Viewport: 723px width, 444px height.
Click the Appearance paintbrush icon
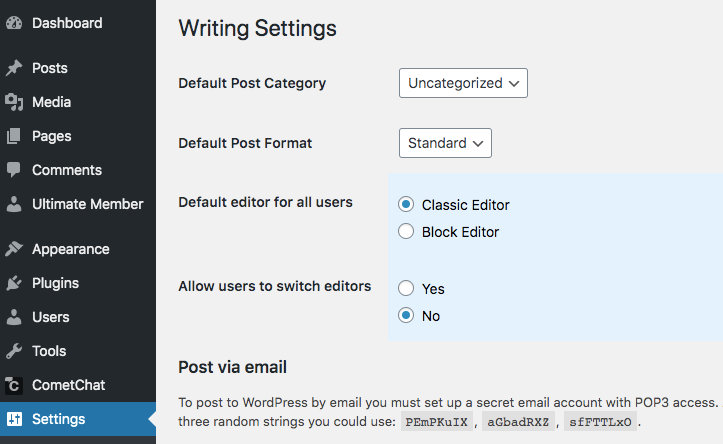14,249
